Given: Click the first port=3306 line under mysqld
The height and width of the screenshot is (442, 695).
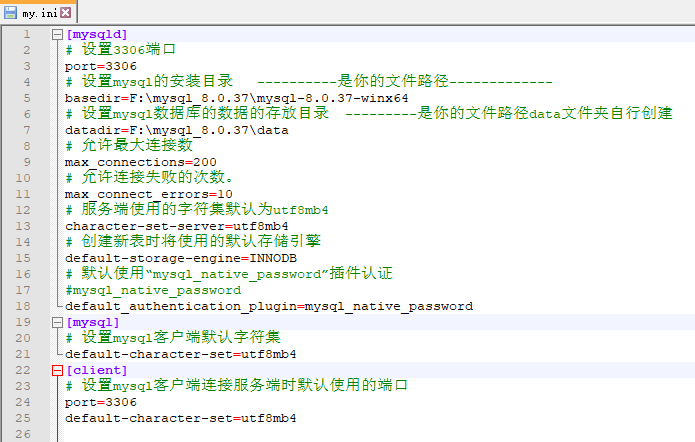Looking at the screenshot, I should [101, 66].
